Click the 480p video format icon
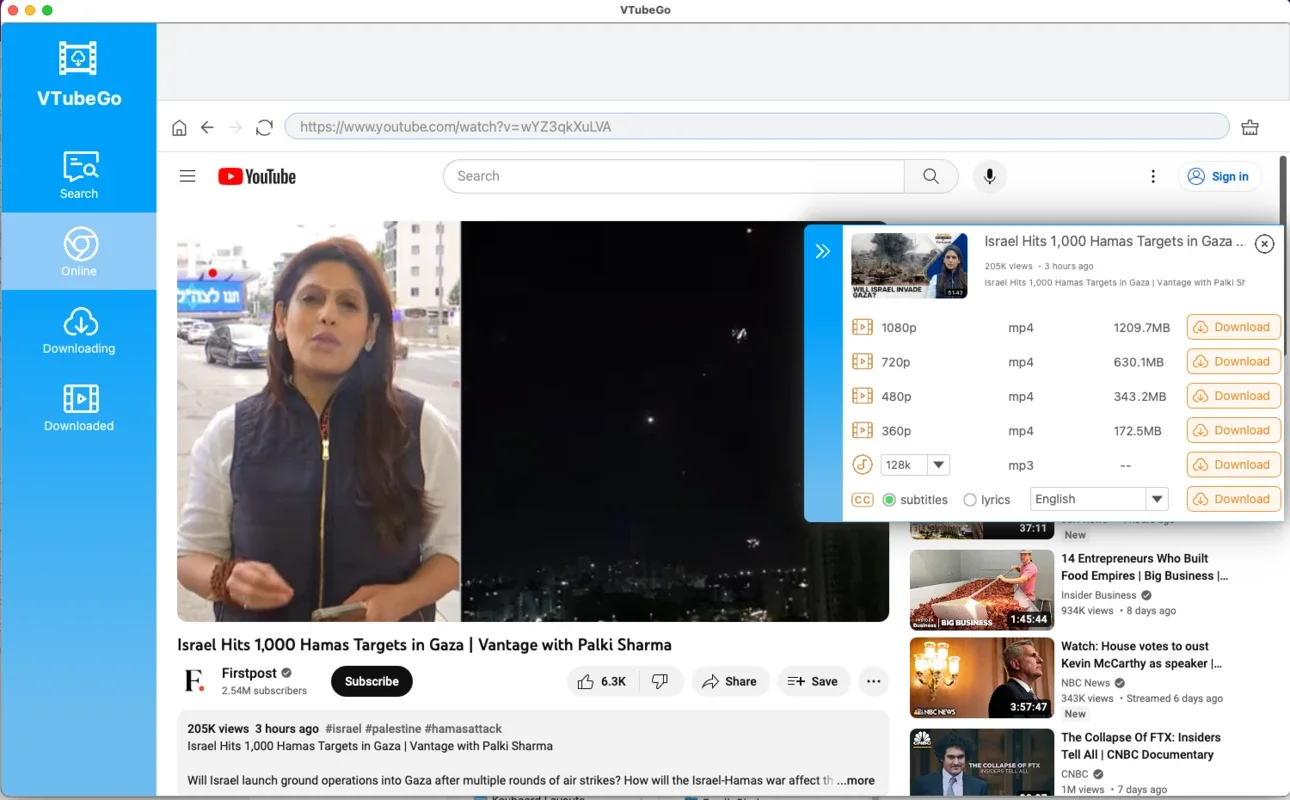Image resolution: width=1290 pixels, height=800 pixels. (x=862, y=396)
